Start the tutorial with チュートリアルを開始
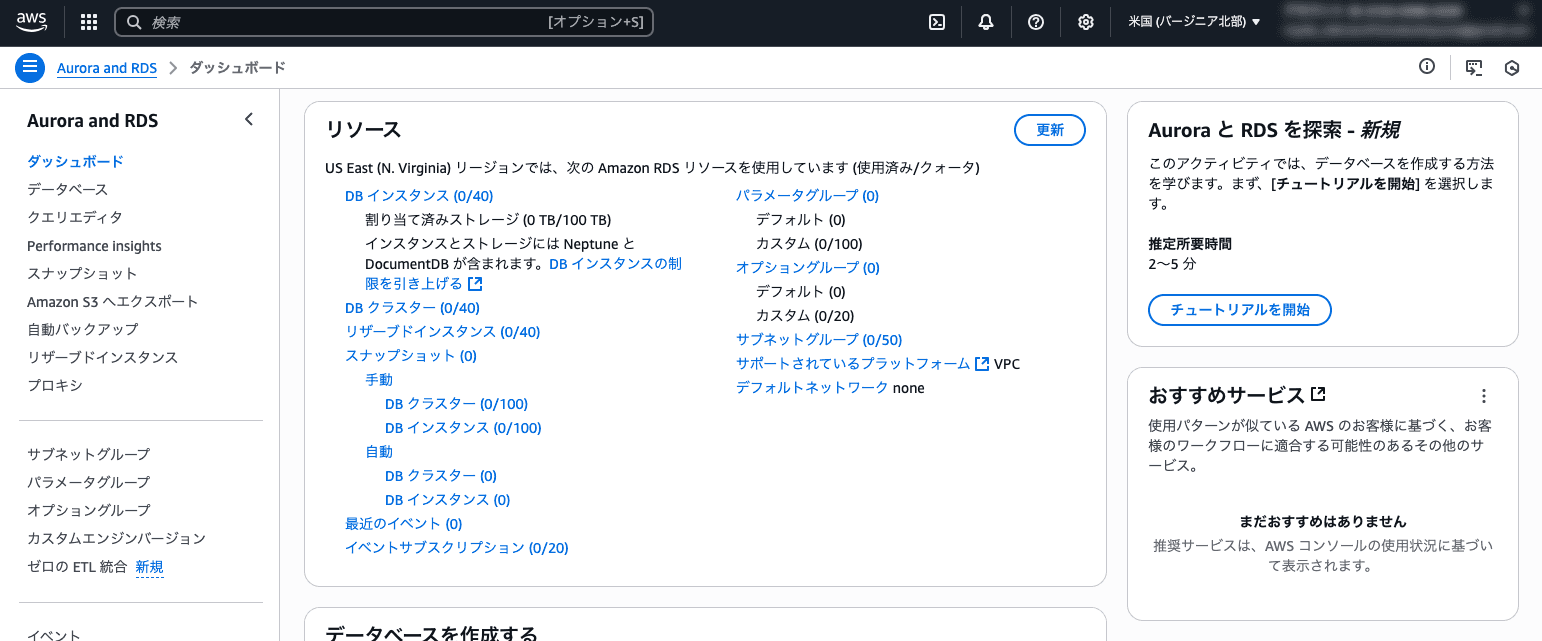The image size is (1542, 641). [1239, 310]
